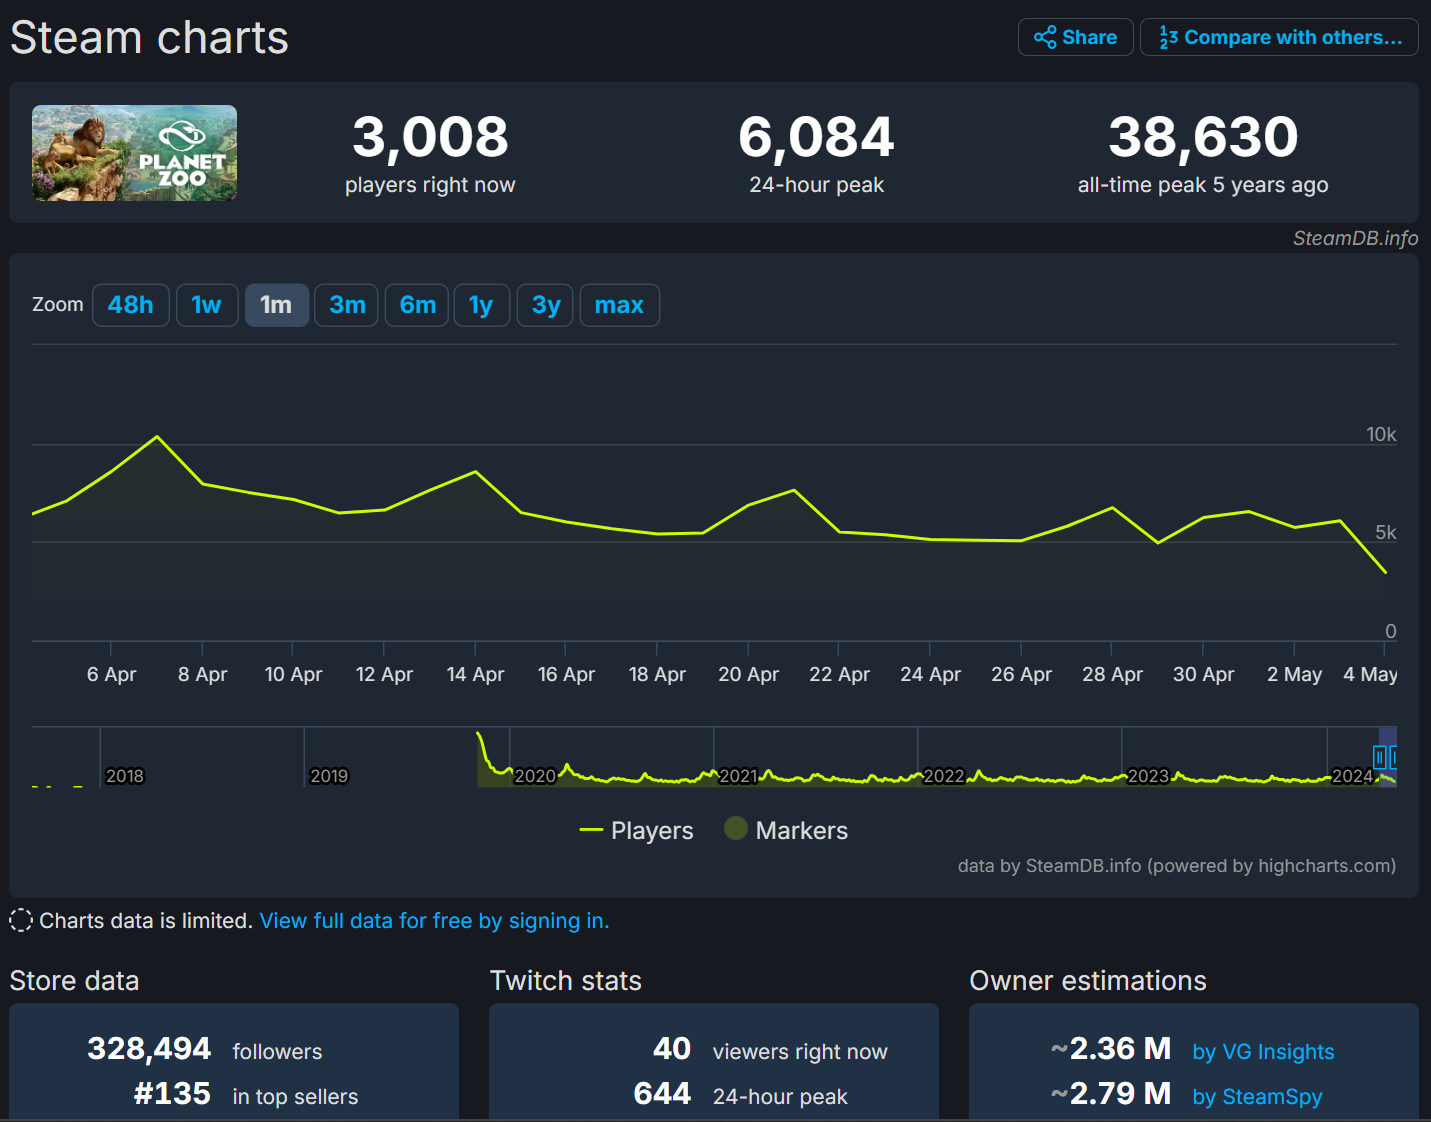Screen dimensions: 1431x1122
Task: Click the 3,008 players right now value
Action: [x=430, y=137]
